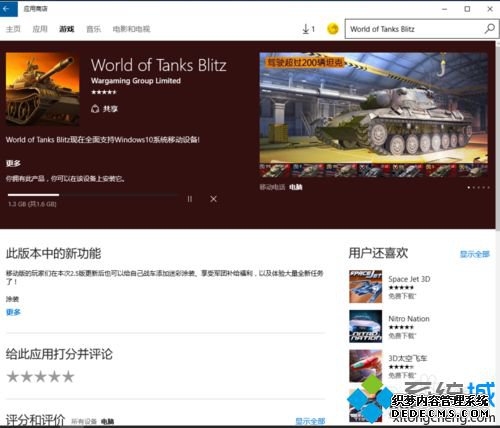Show all ratings and reviews
The image size is (500, 428).
pyautogui.click(x=310, y=421)
